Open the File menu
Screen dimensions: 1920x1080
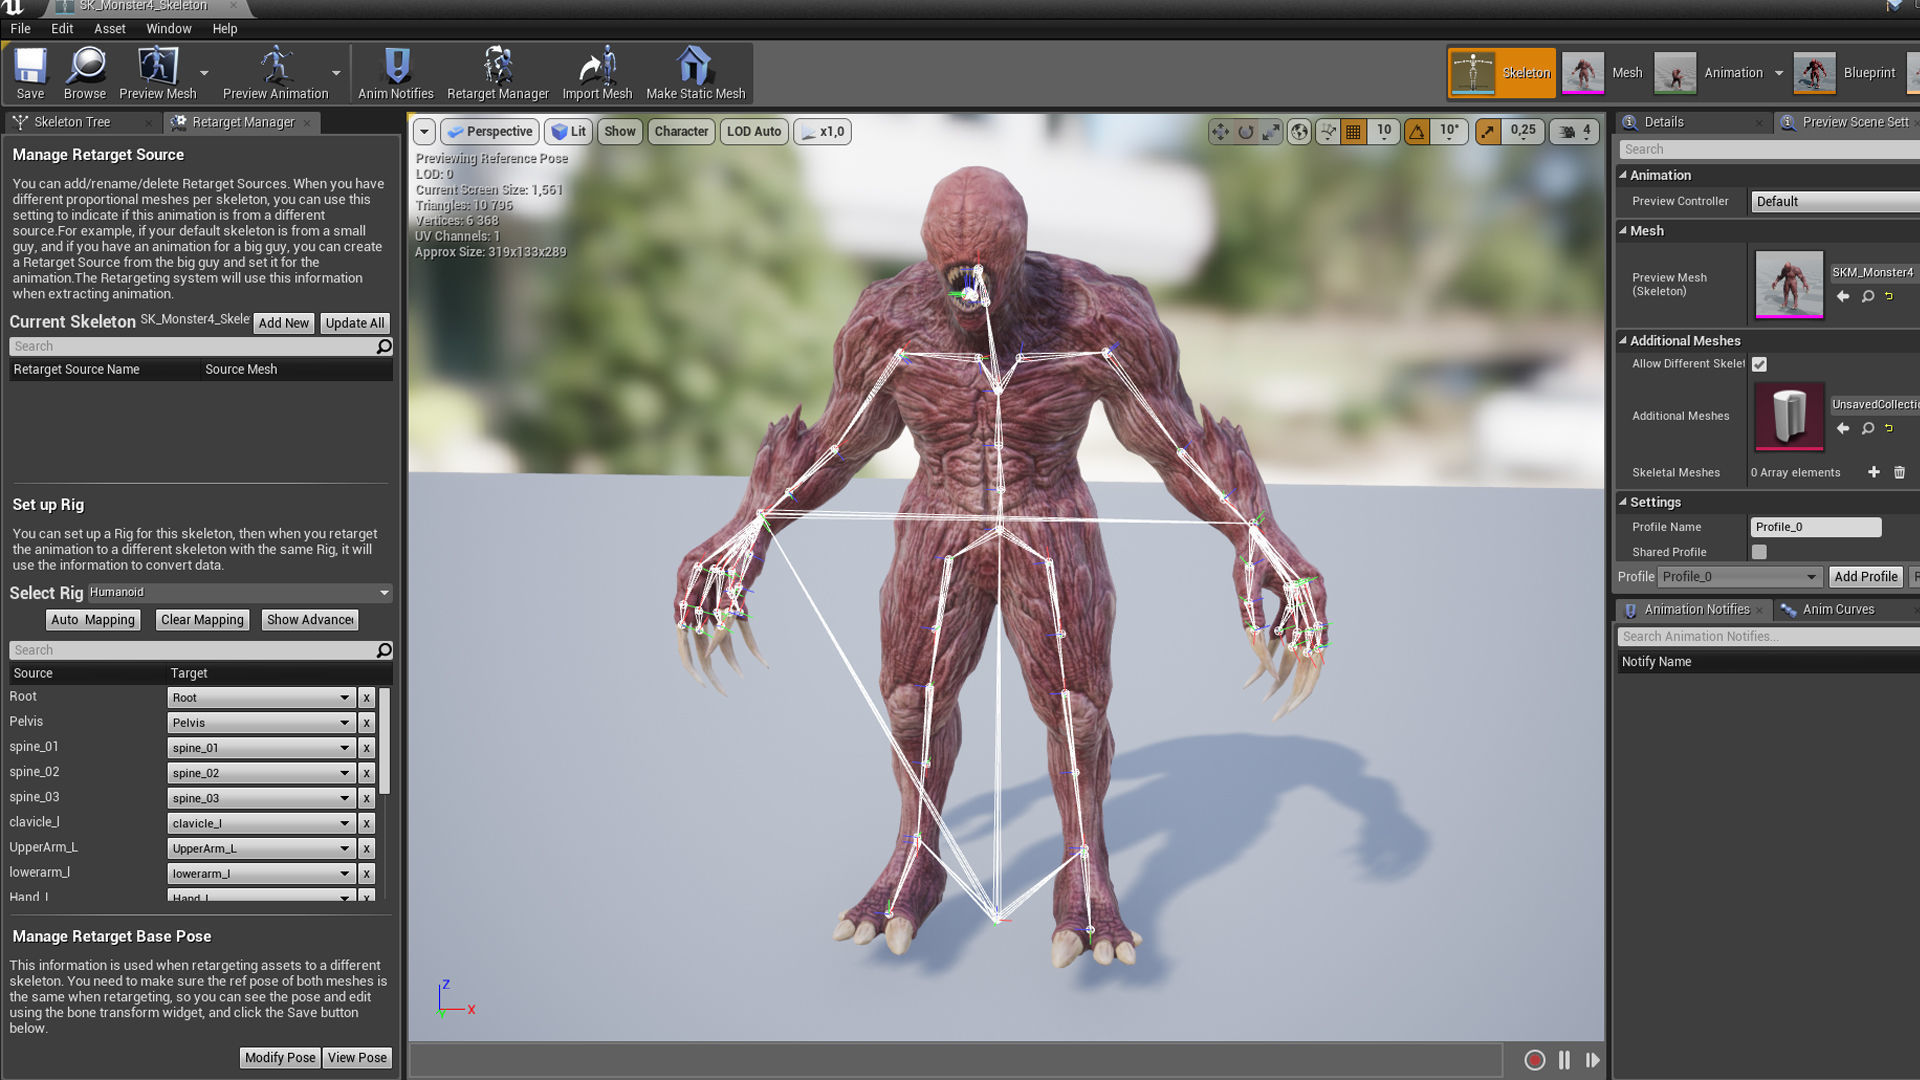20,28
